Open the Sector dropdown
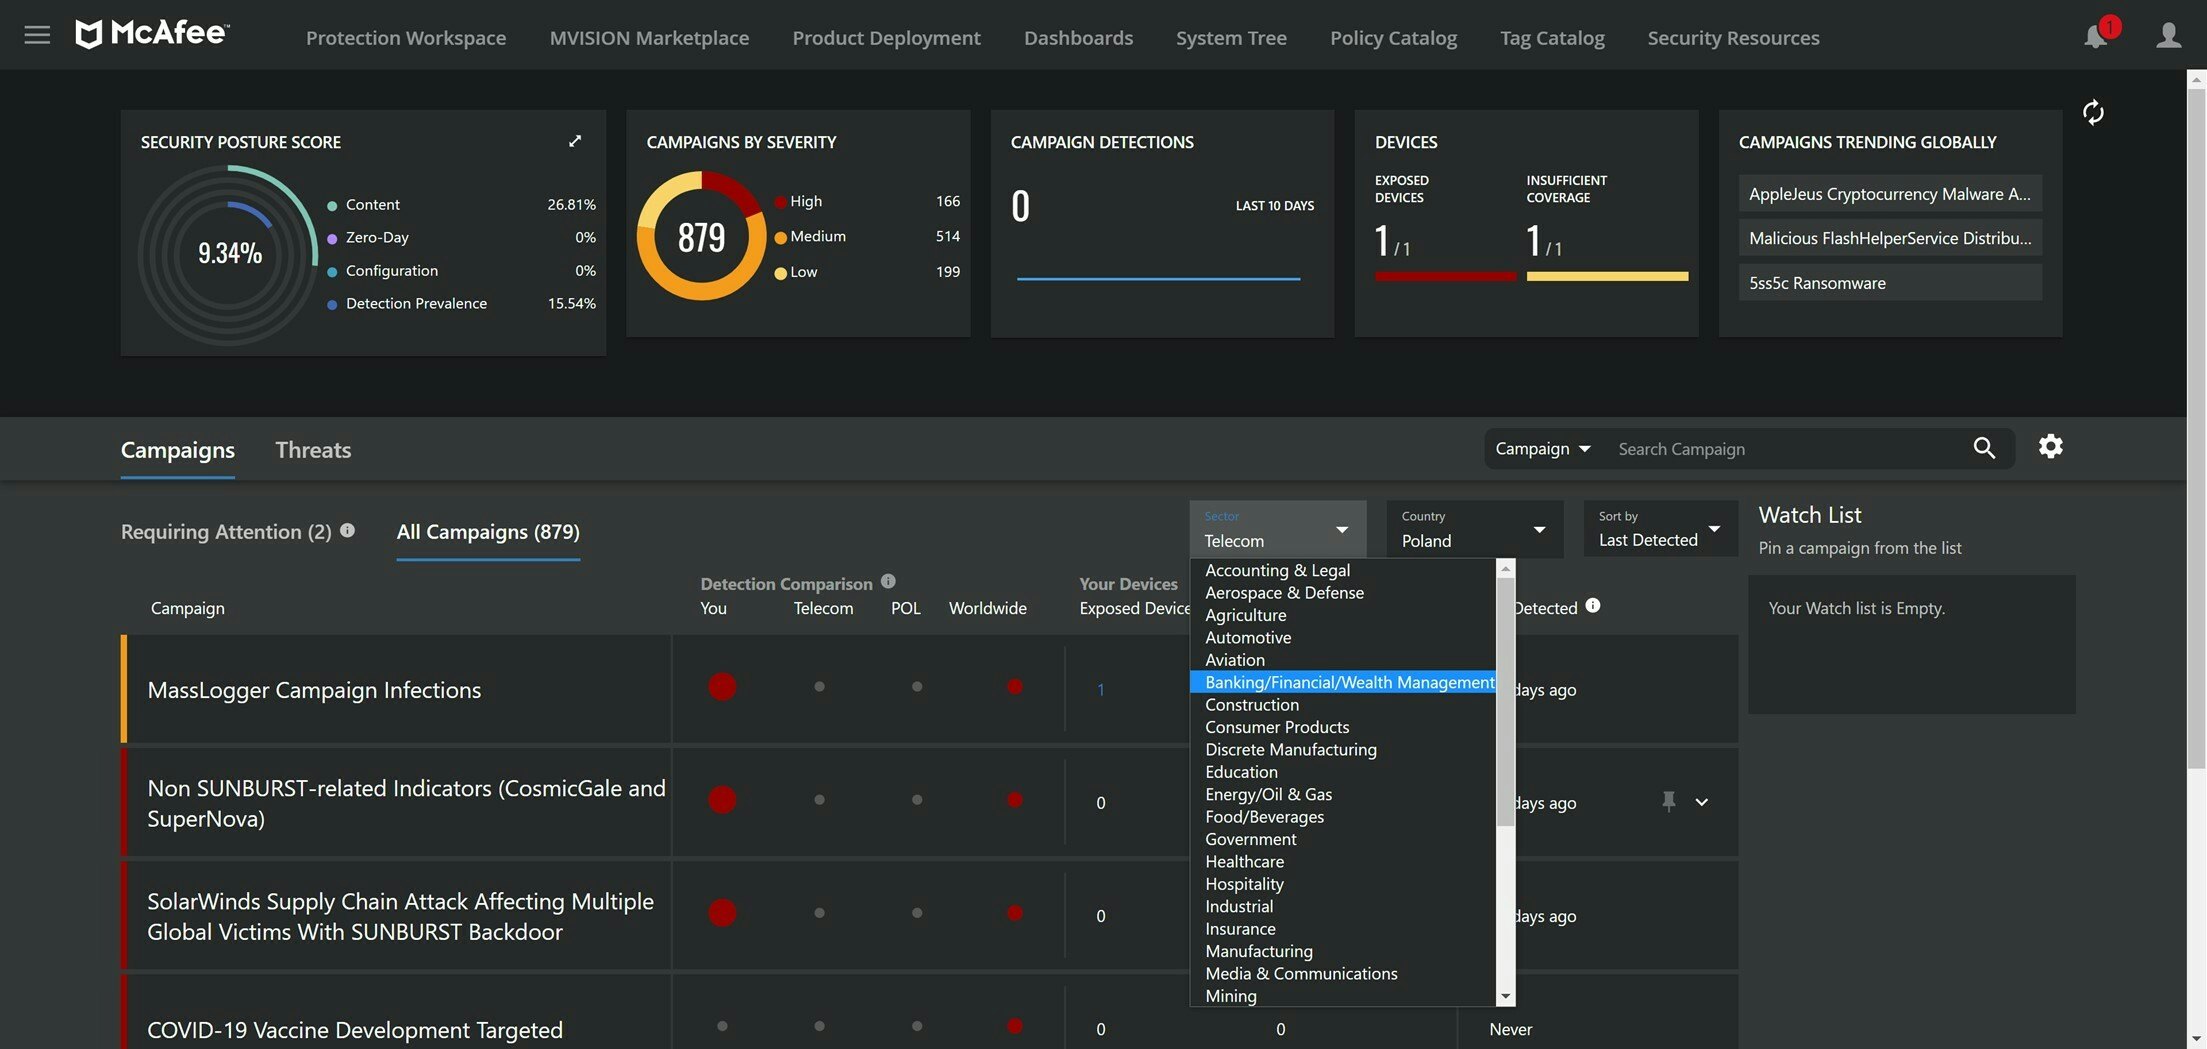This screenshot has width=2207, height=1049. coord(1277,529)
